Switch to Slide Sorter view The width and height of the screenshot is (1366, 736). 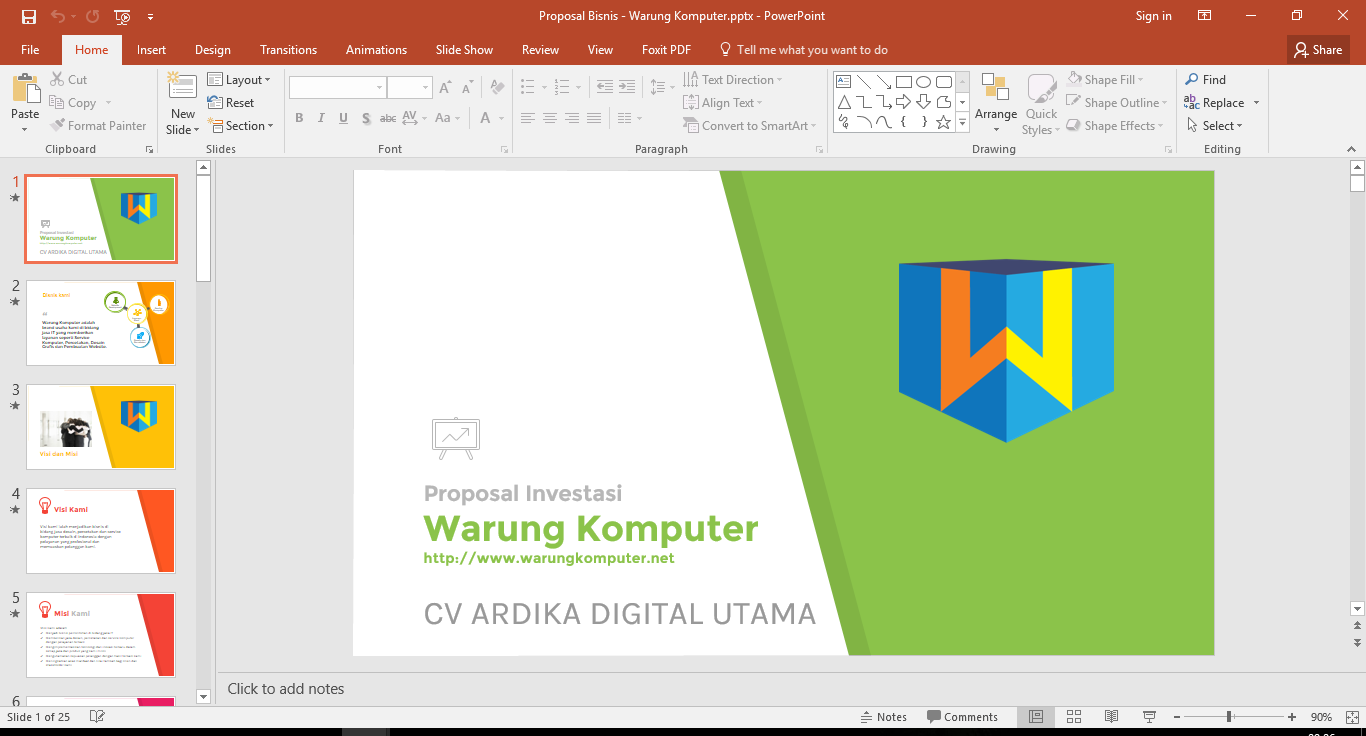point(1074,717)
